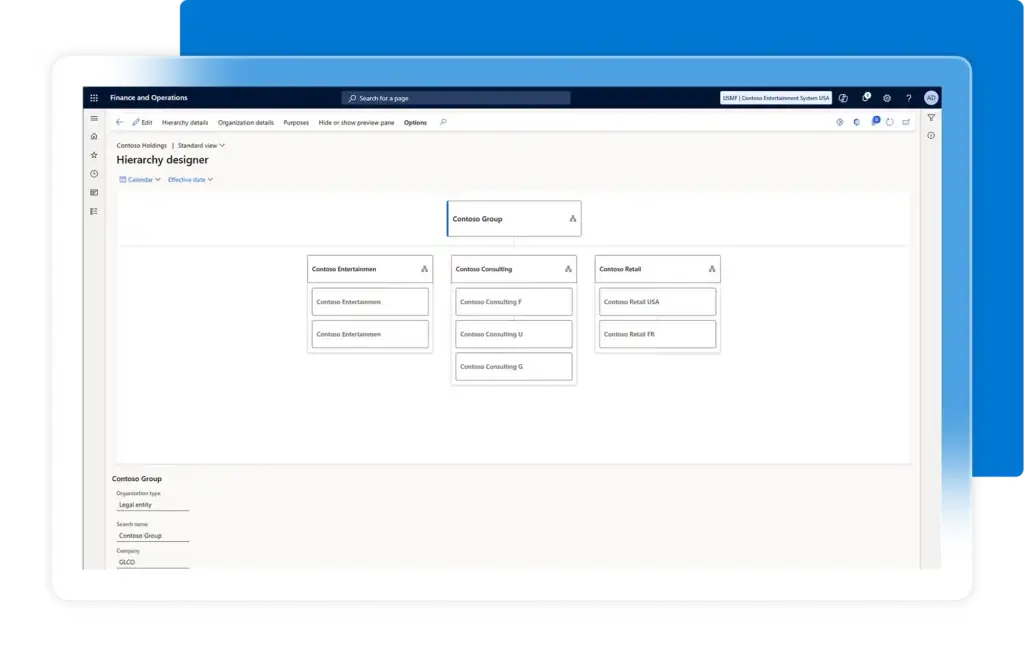
Task: Select the Contoso Retail USA node
Action: pos(658,302)
